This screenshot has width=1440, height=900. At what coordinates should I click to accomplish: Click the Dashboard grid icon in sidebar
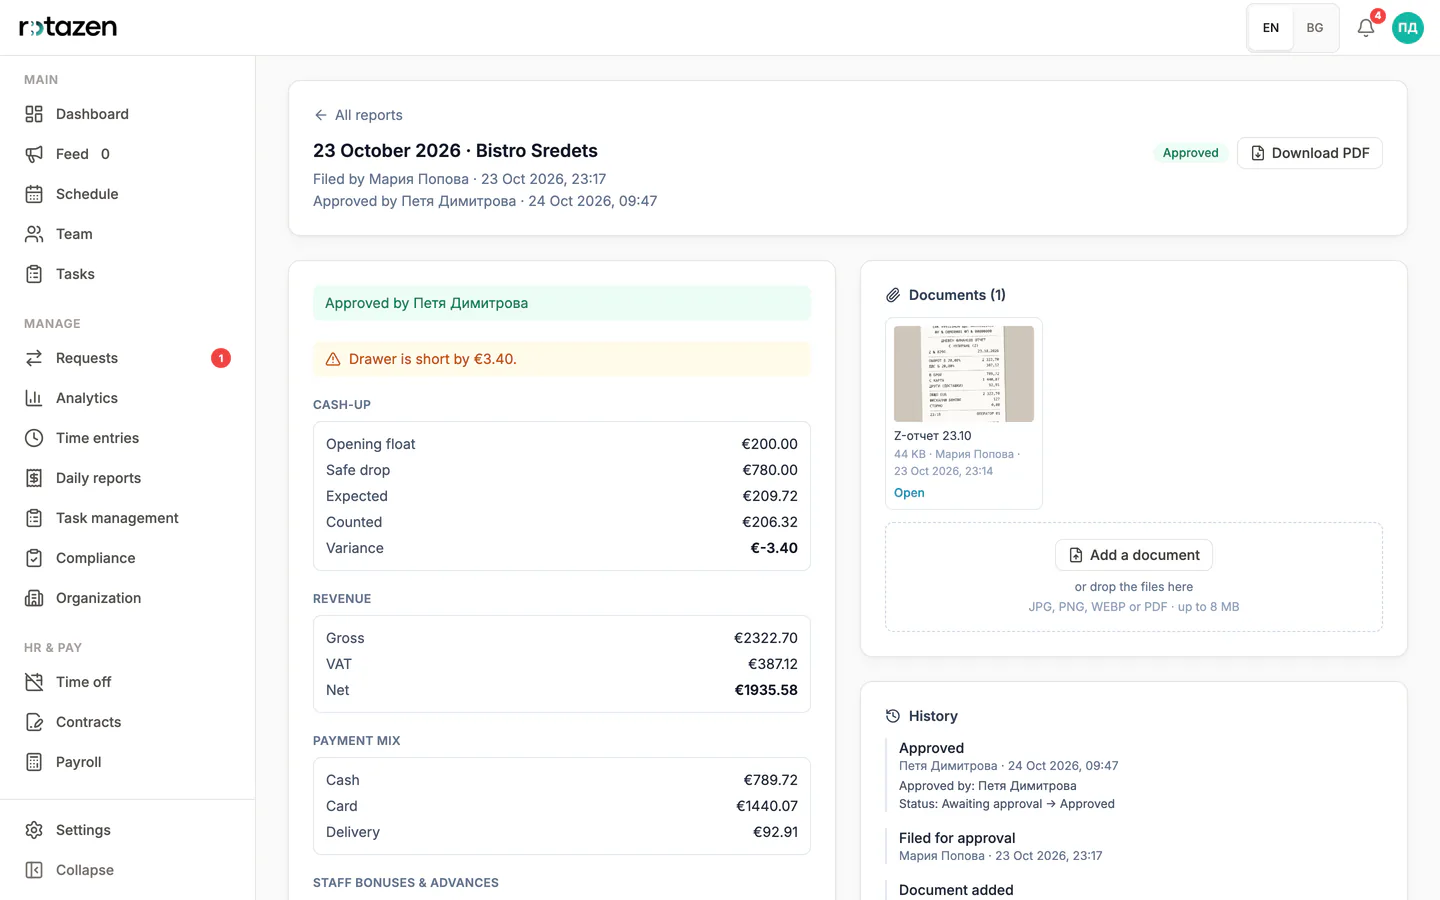[x=34, y=114]
